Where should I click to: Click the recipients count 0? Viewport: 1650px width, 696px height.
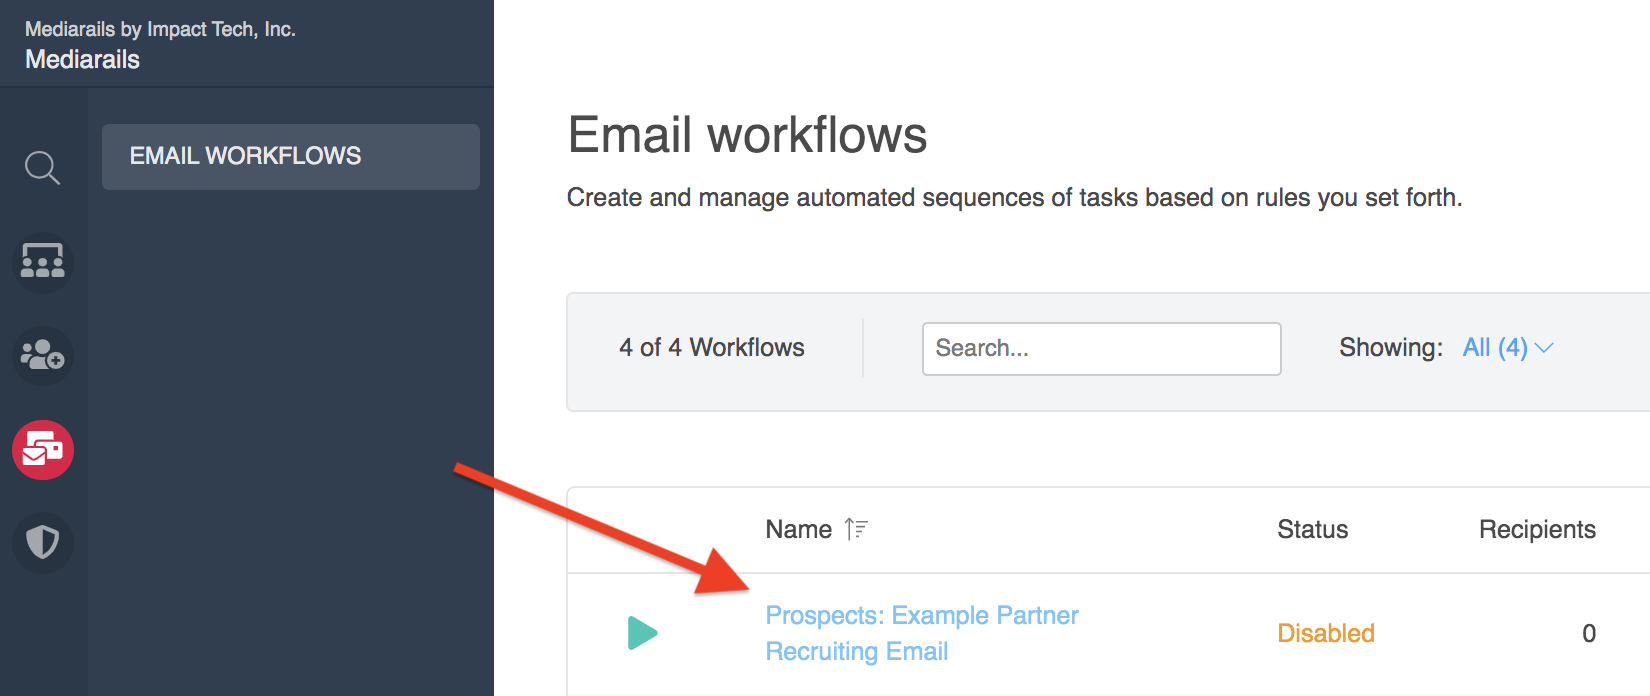click(x=1588, y=633)
